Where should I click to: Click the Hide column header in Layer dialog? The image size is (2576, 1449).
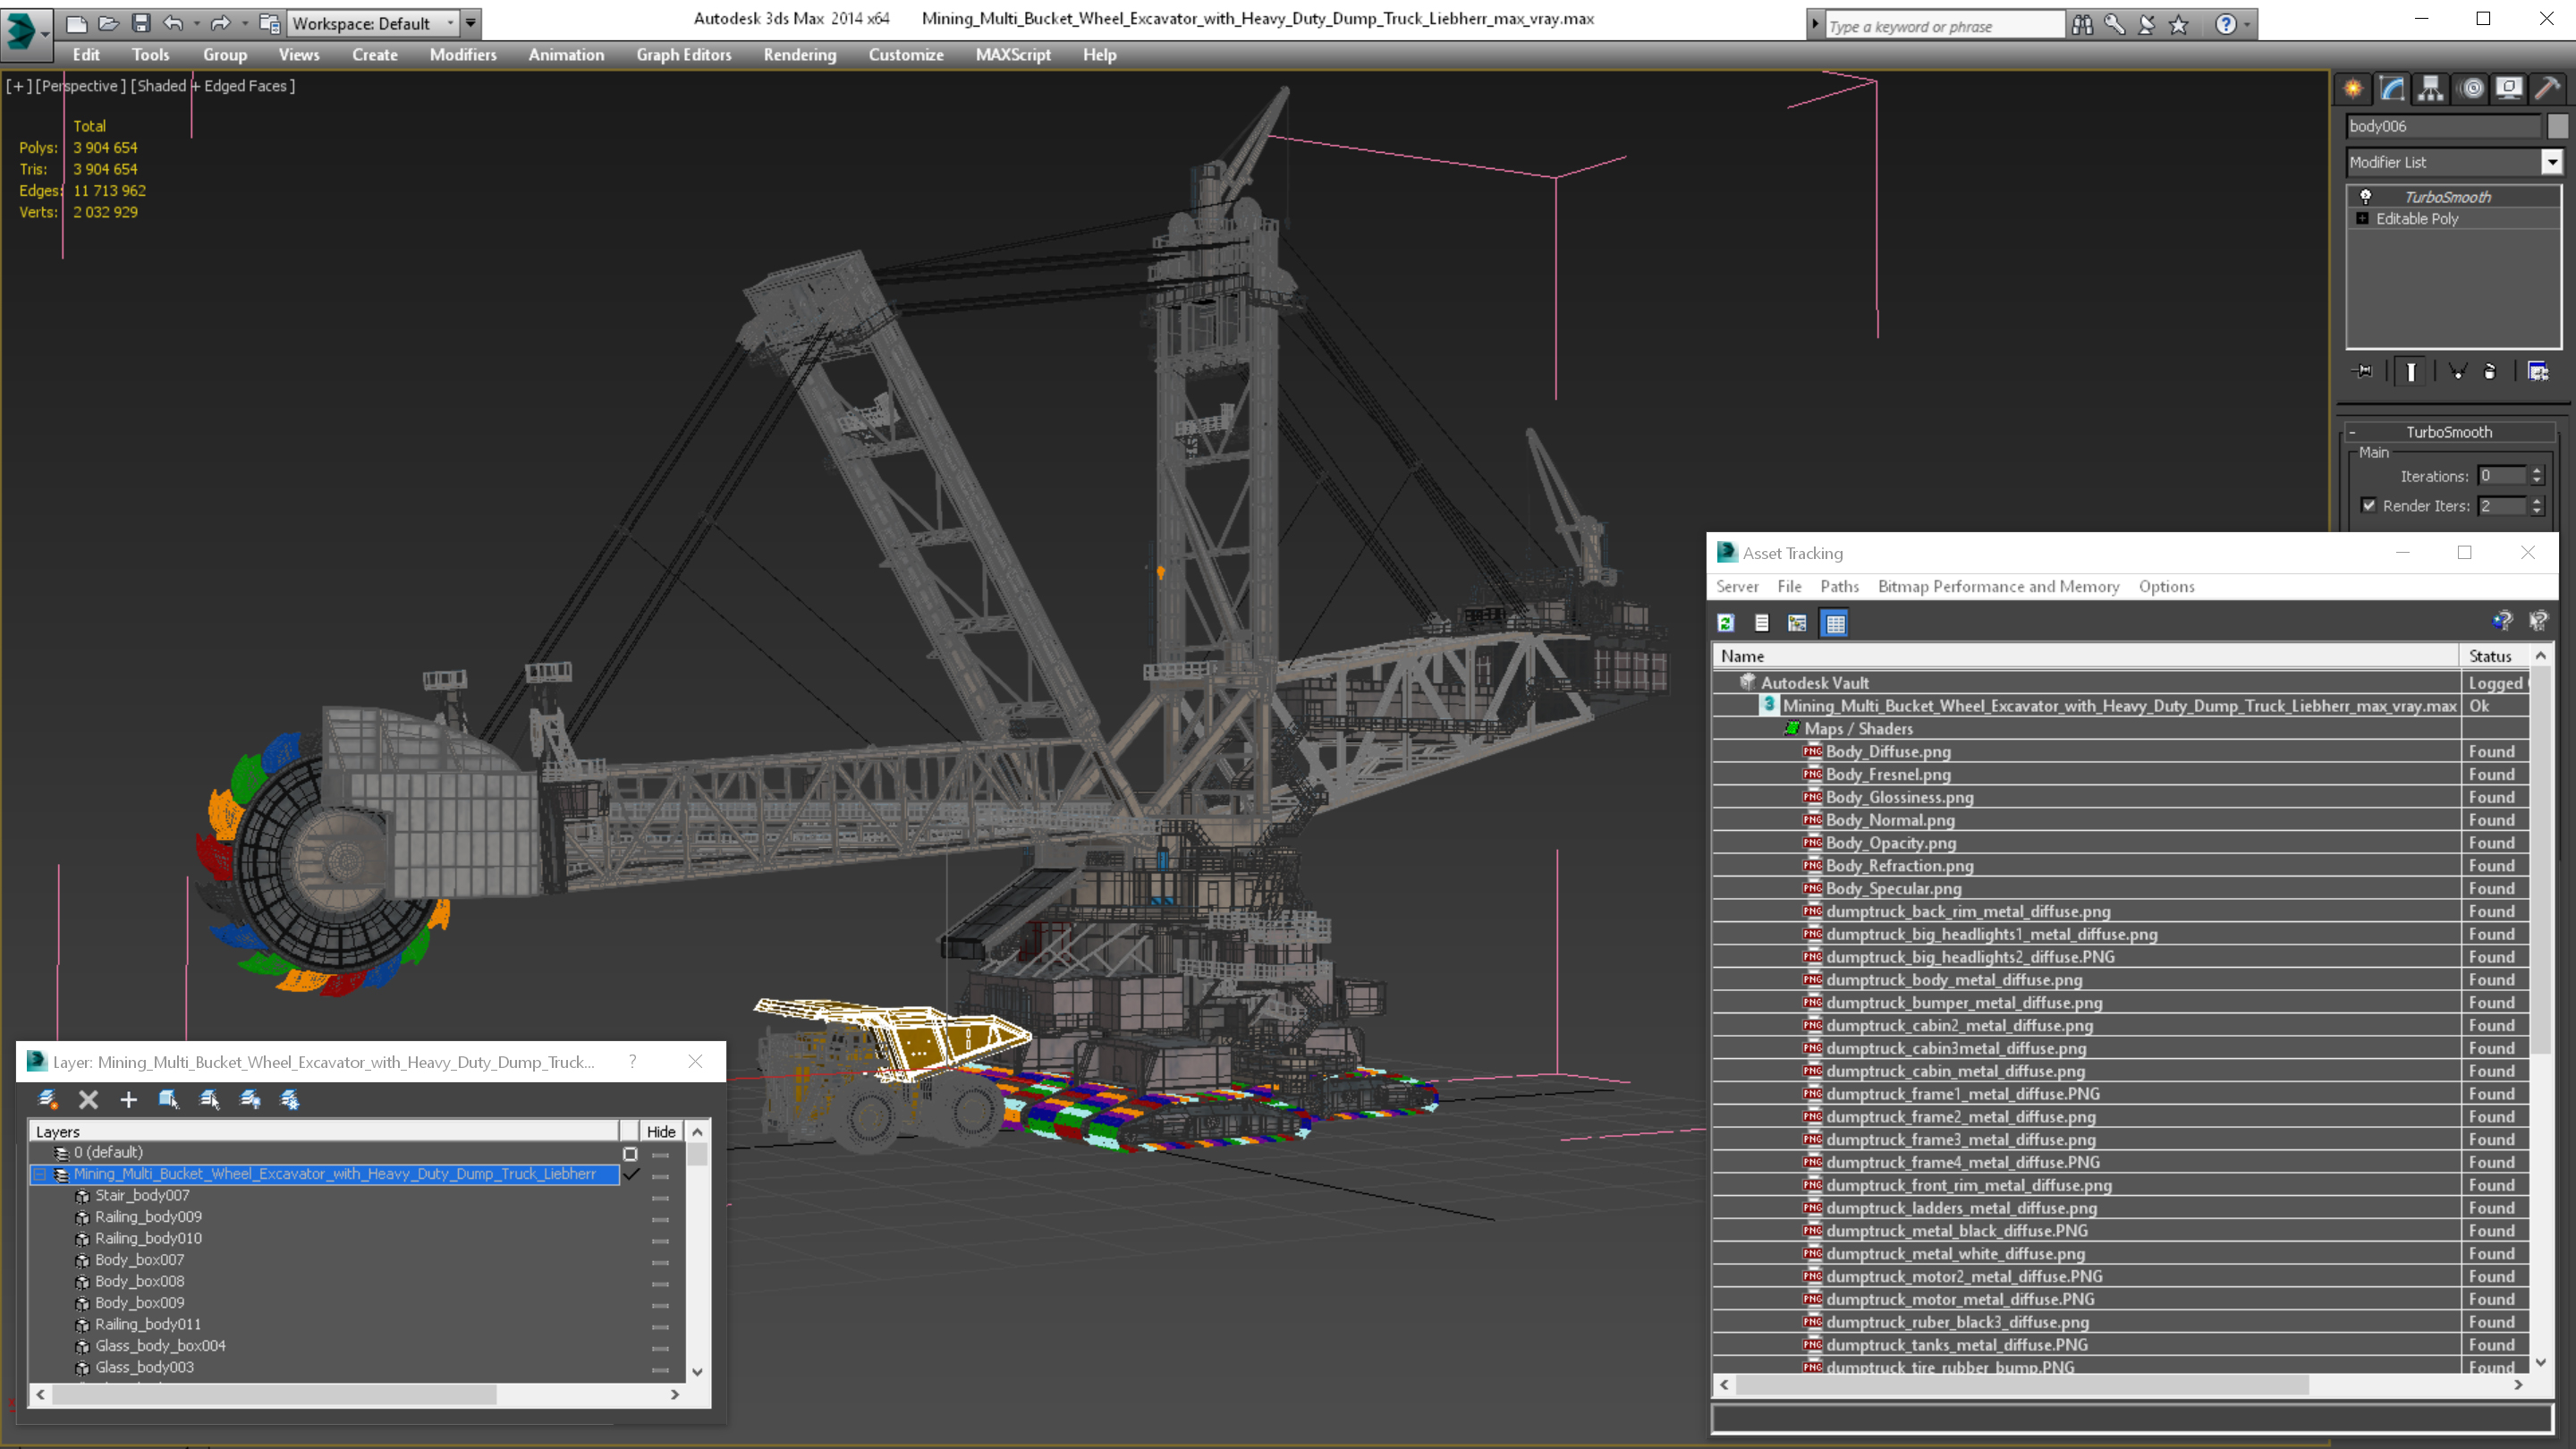(660, 1131)
